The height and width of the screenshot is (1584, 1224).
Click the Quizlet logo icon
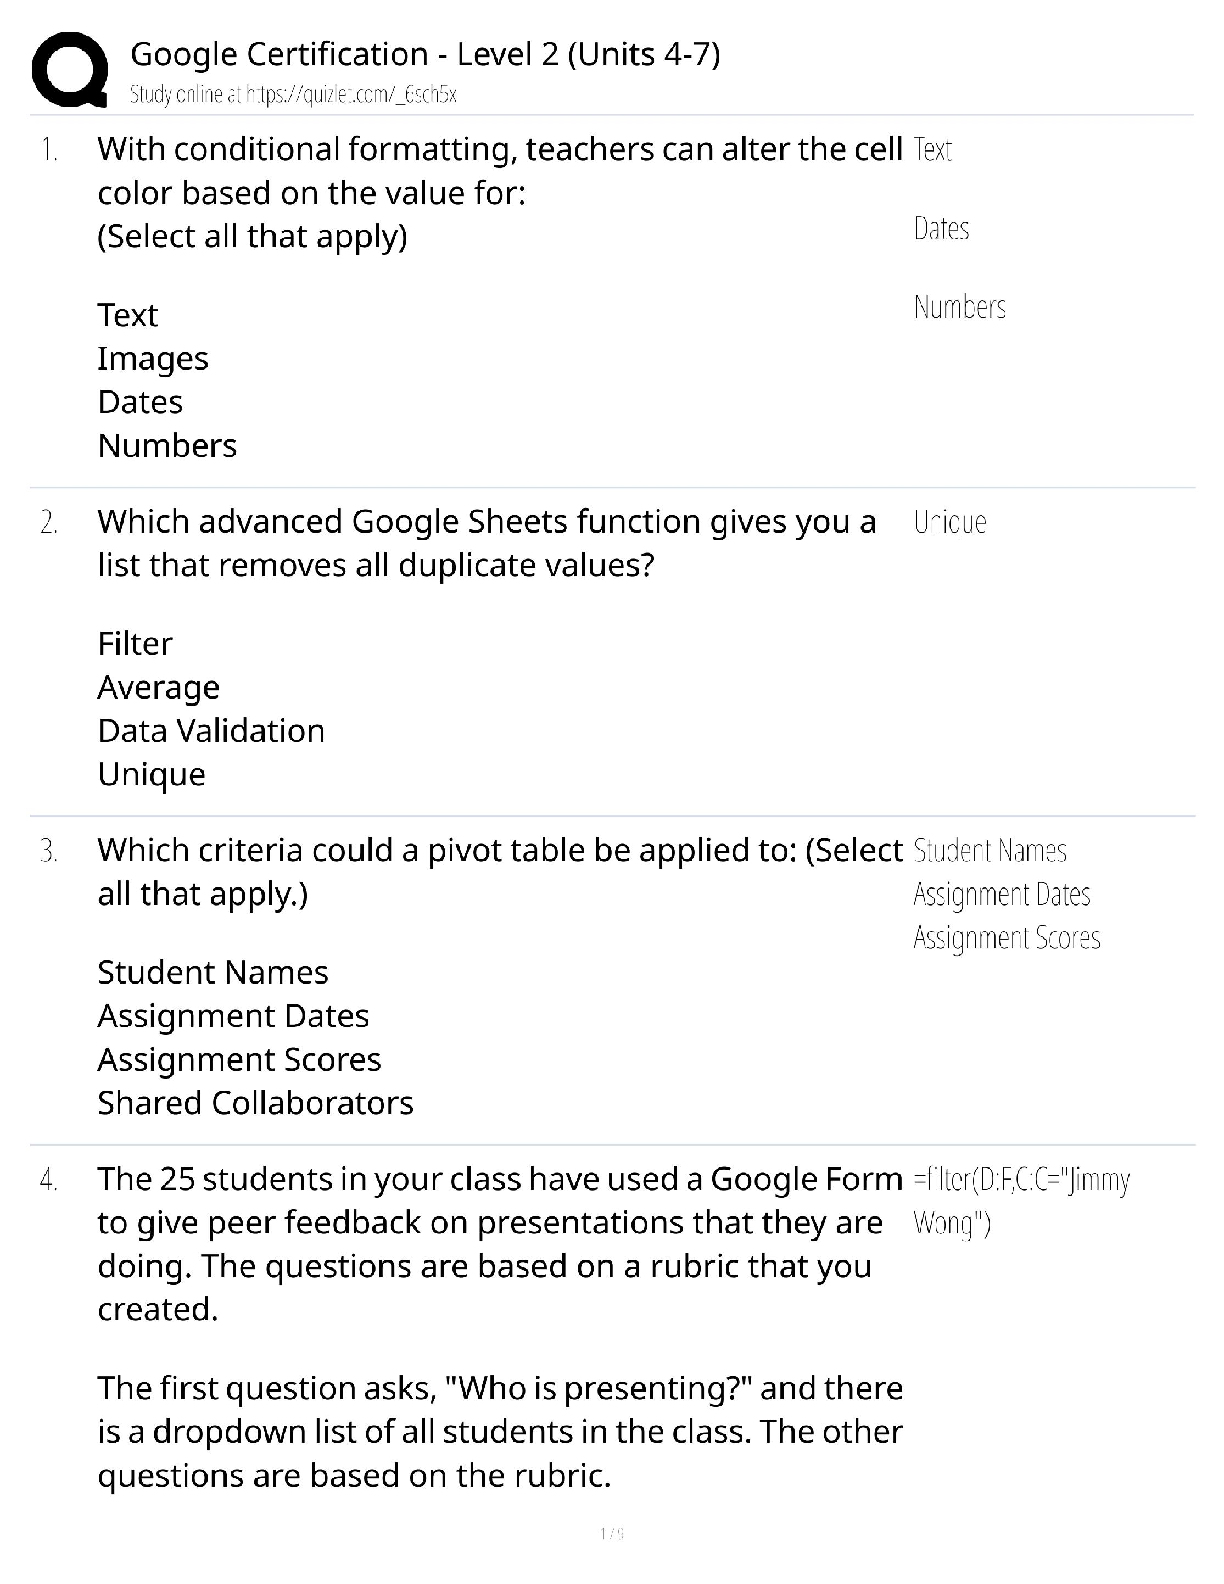70,69
